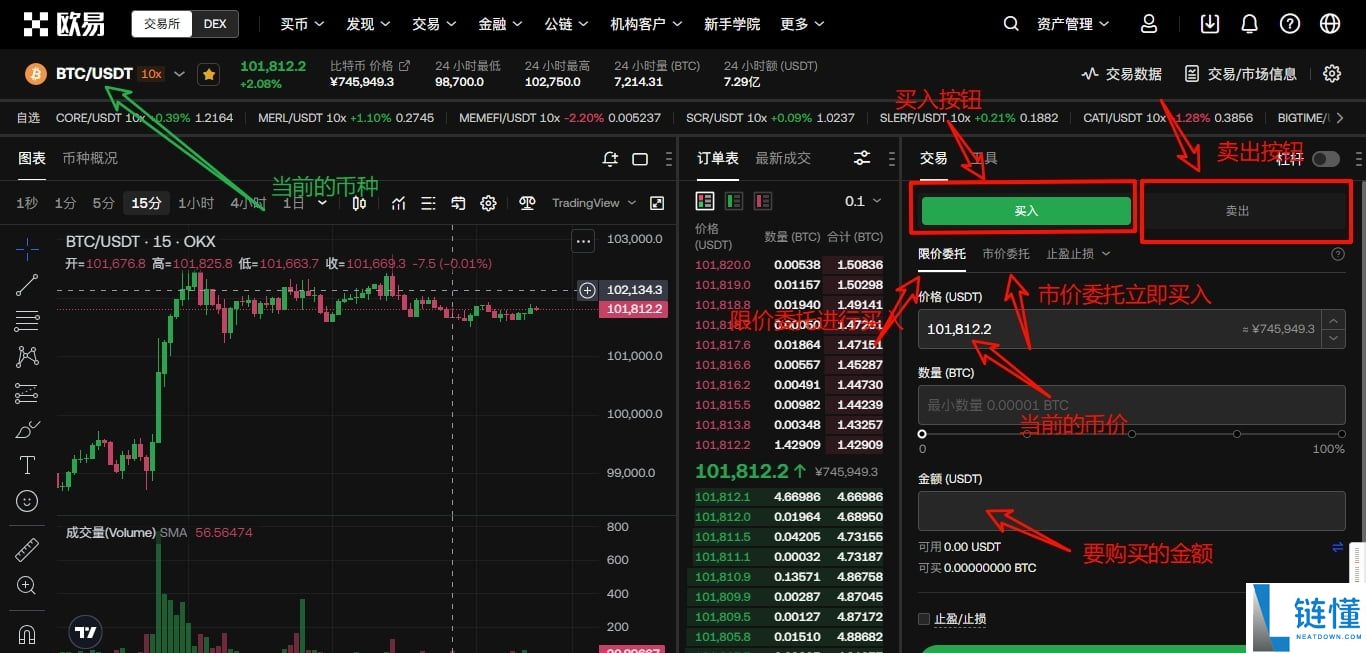Image resolution: width=1366 pixels, height=653 pixels.
Task: Open chart settings gear in chart toolbar
Action: click(488, 203)
